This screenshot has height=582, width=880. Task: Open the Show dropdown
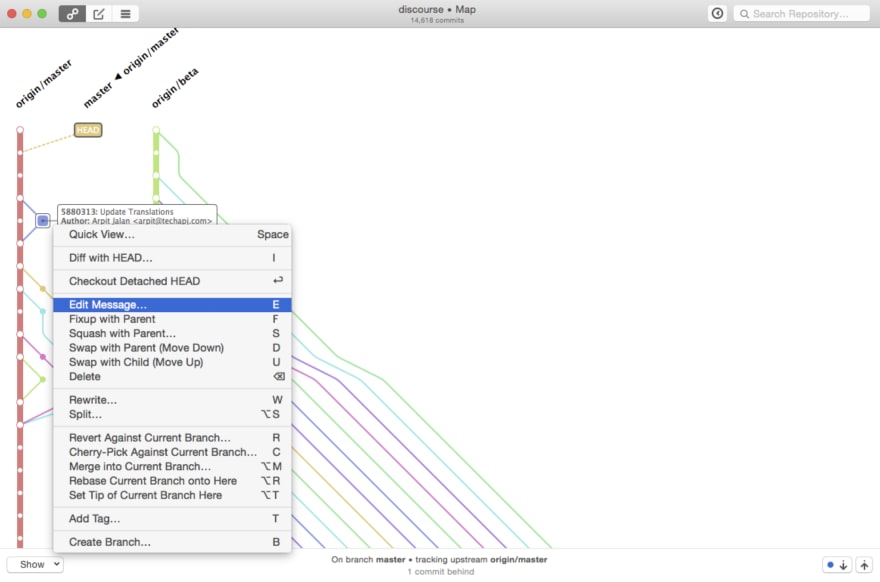35,565
